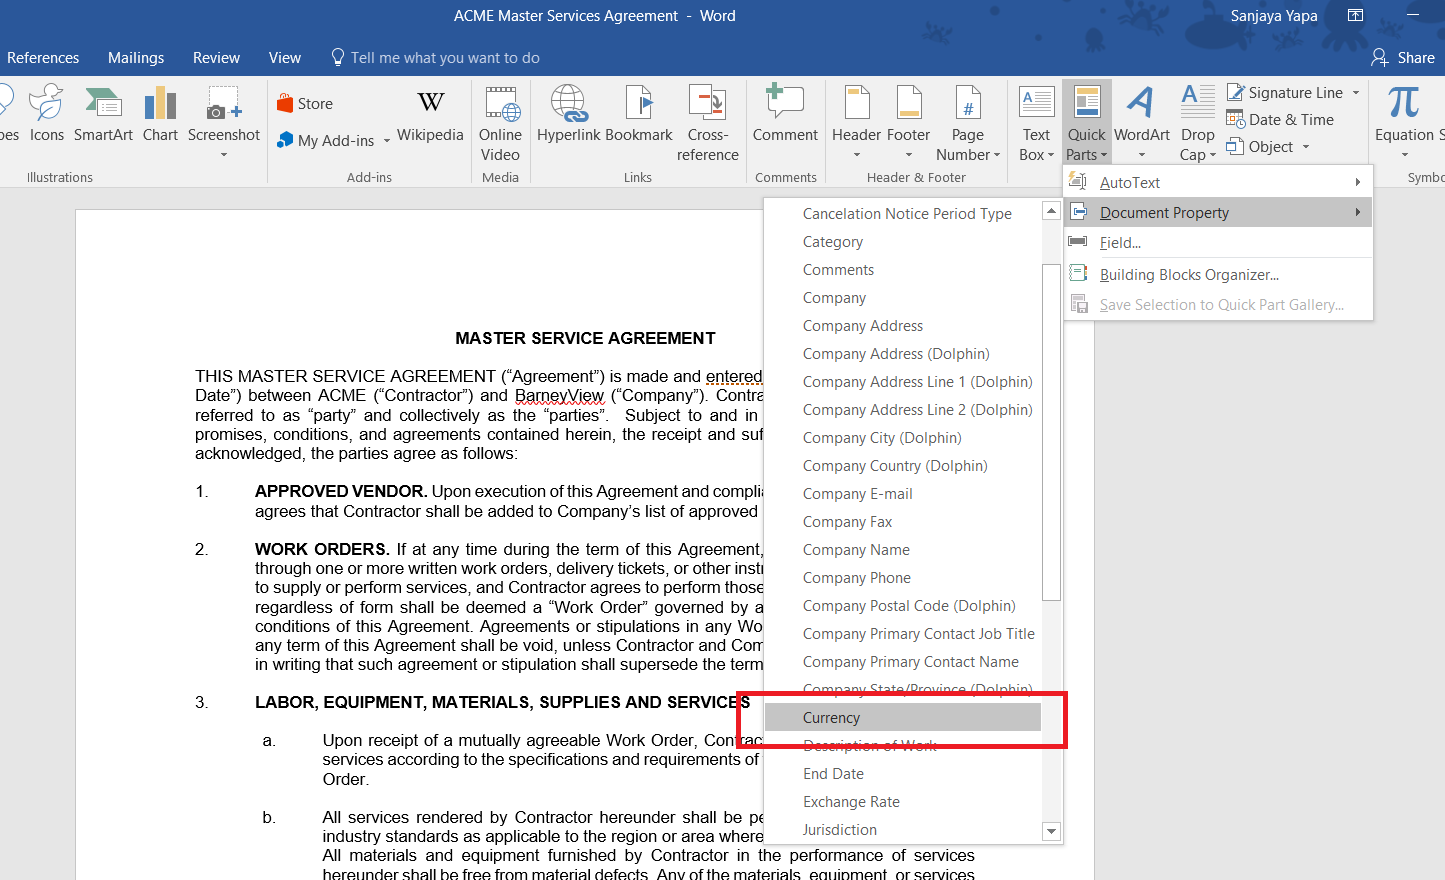The width and height of the screenshot is (1445, 880).
Task: Switch to the Review tab
Action: point(216,58)
